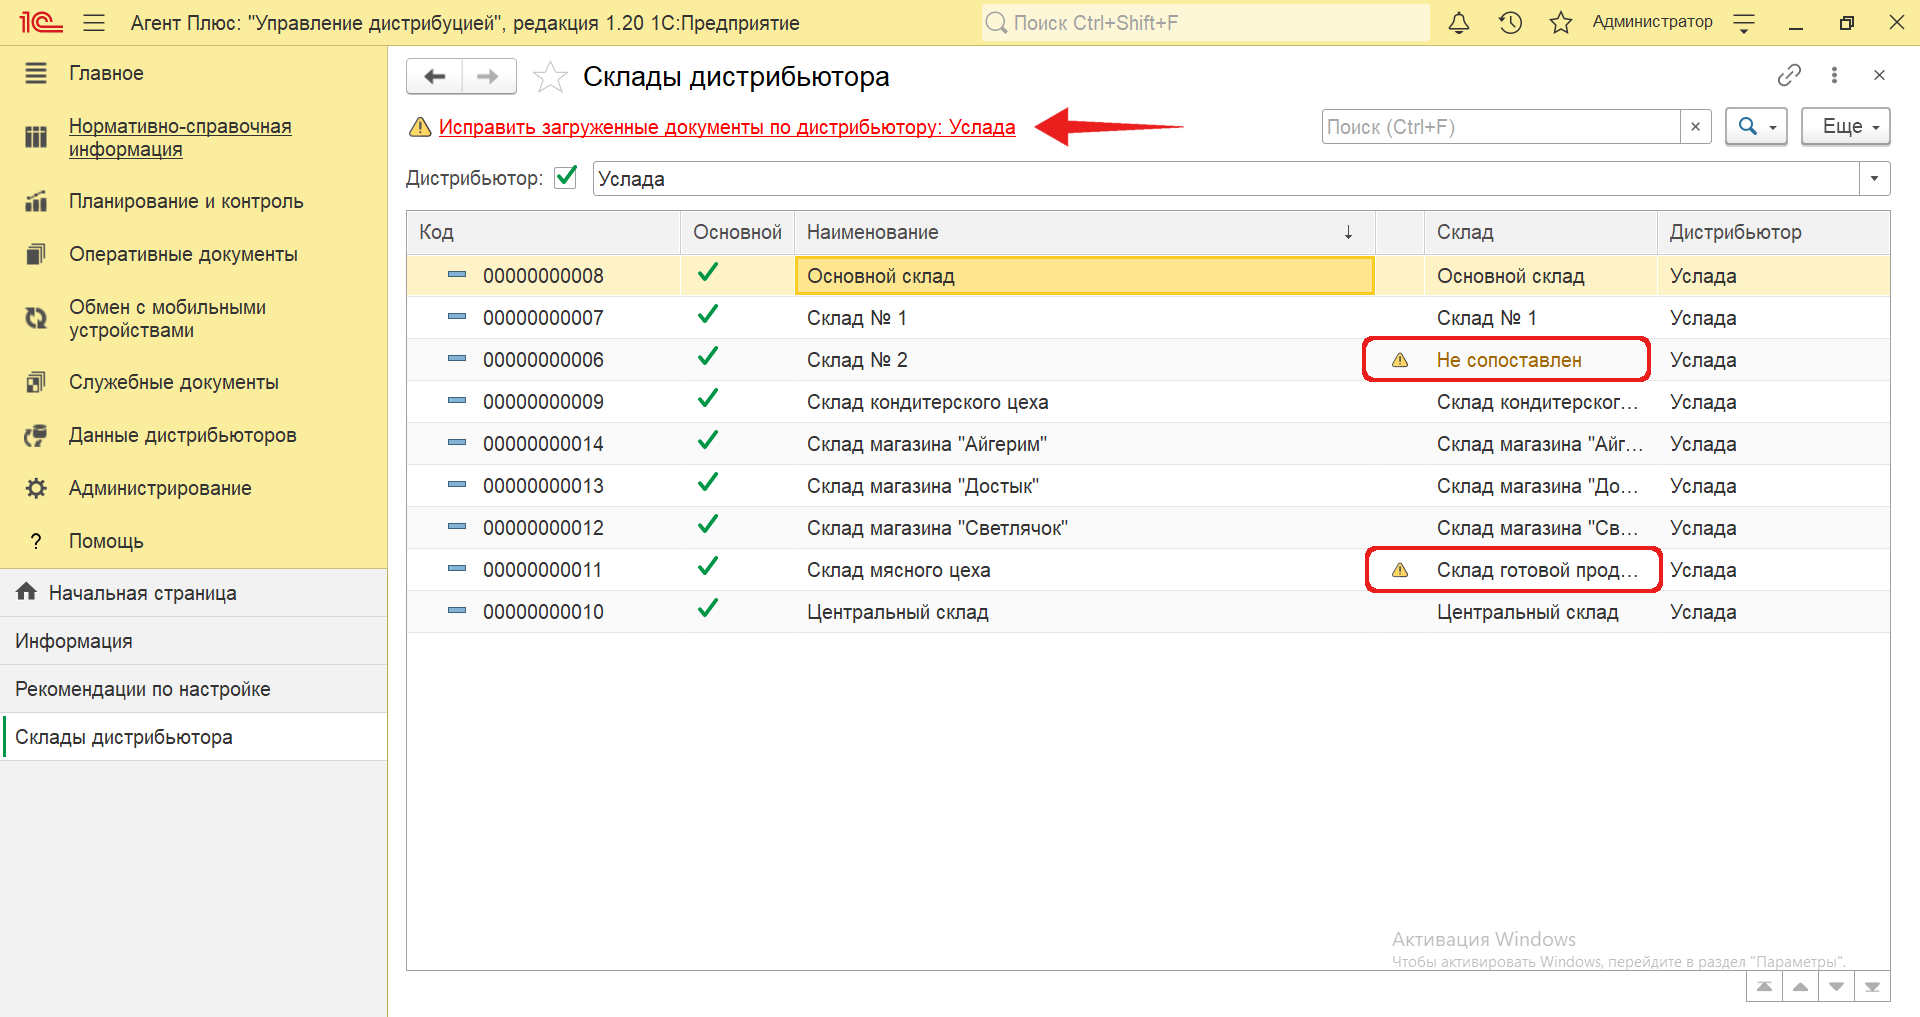1920x1017 pixels.
Task: Open the main menu hamburger icon
Action: tap(94, 22)
